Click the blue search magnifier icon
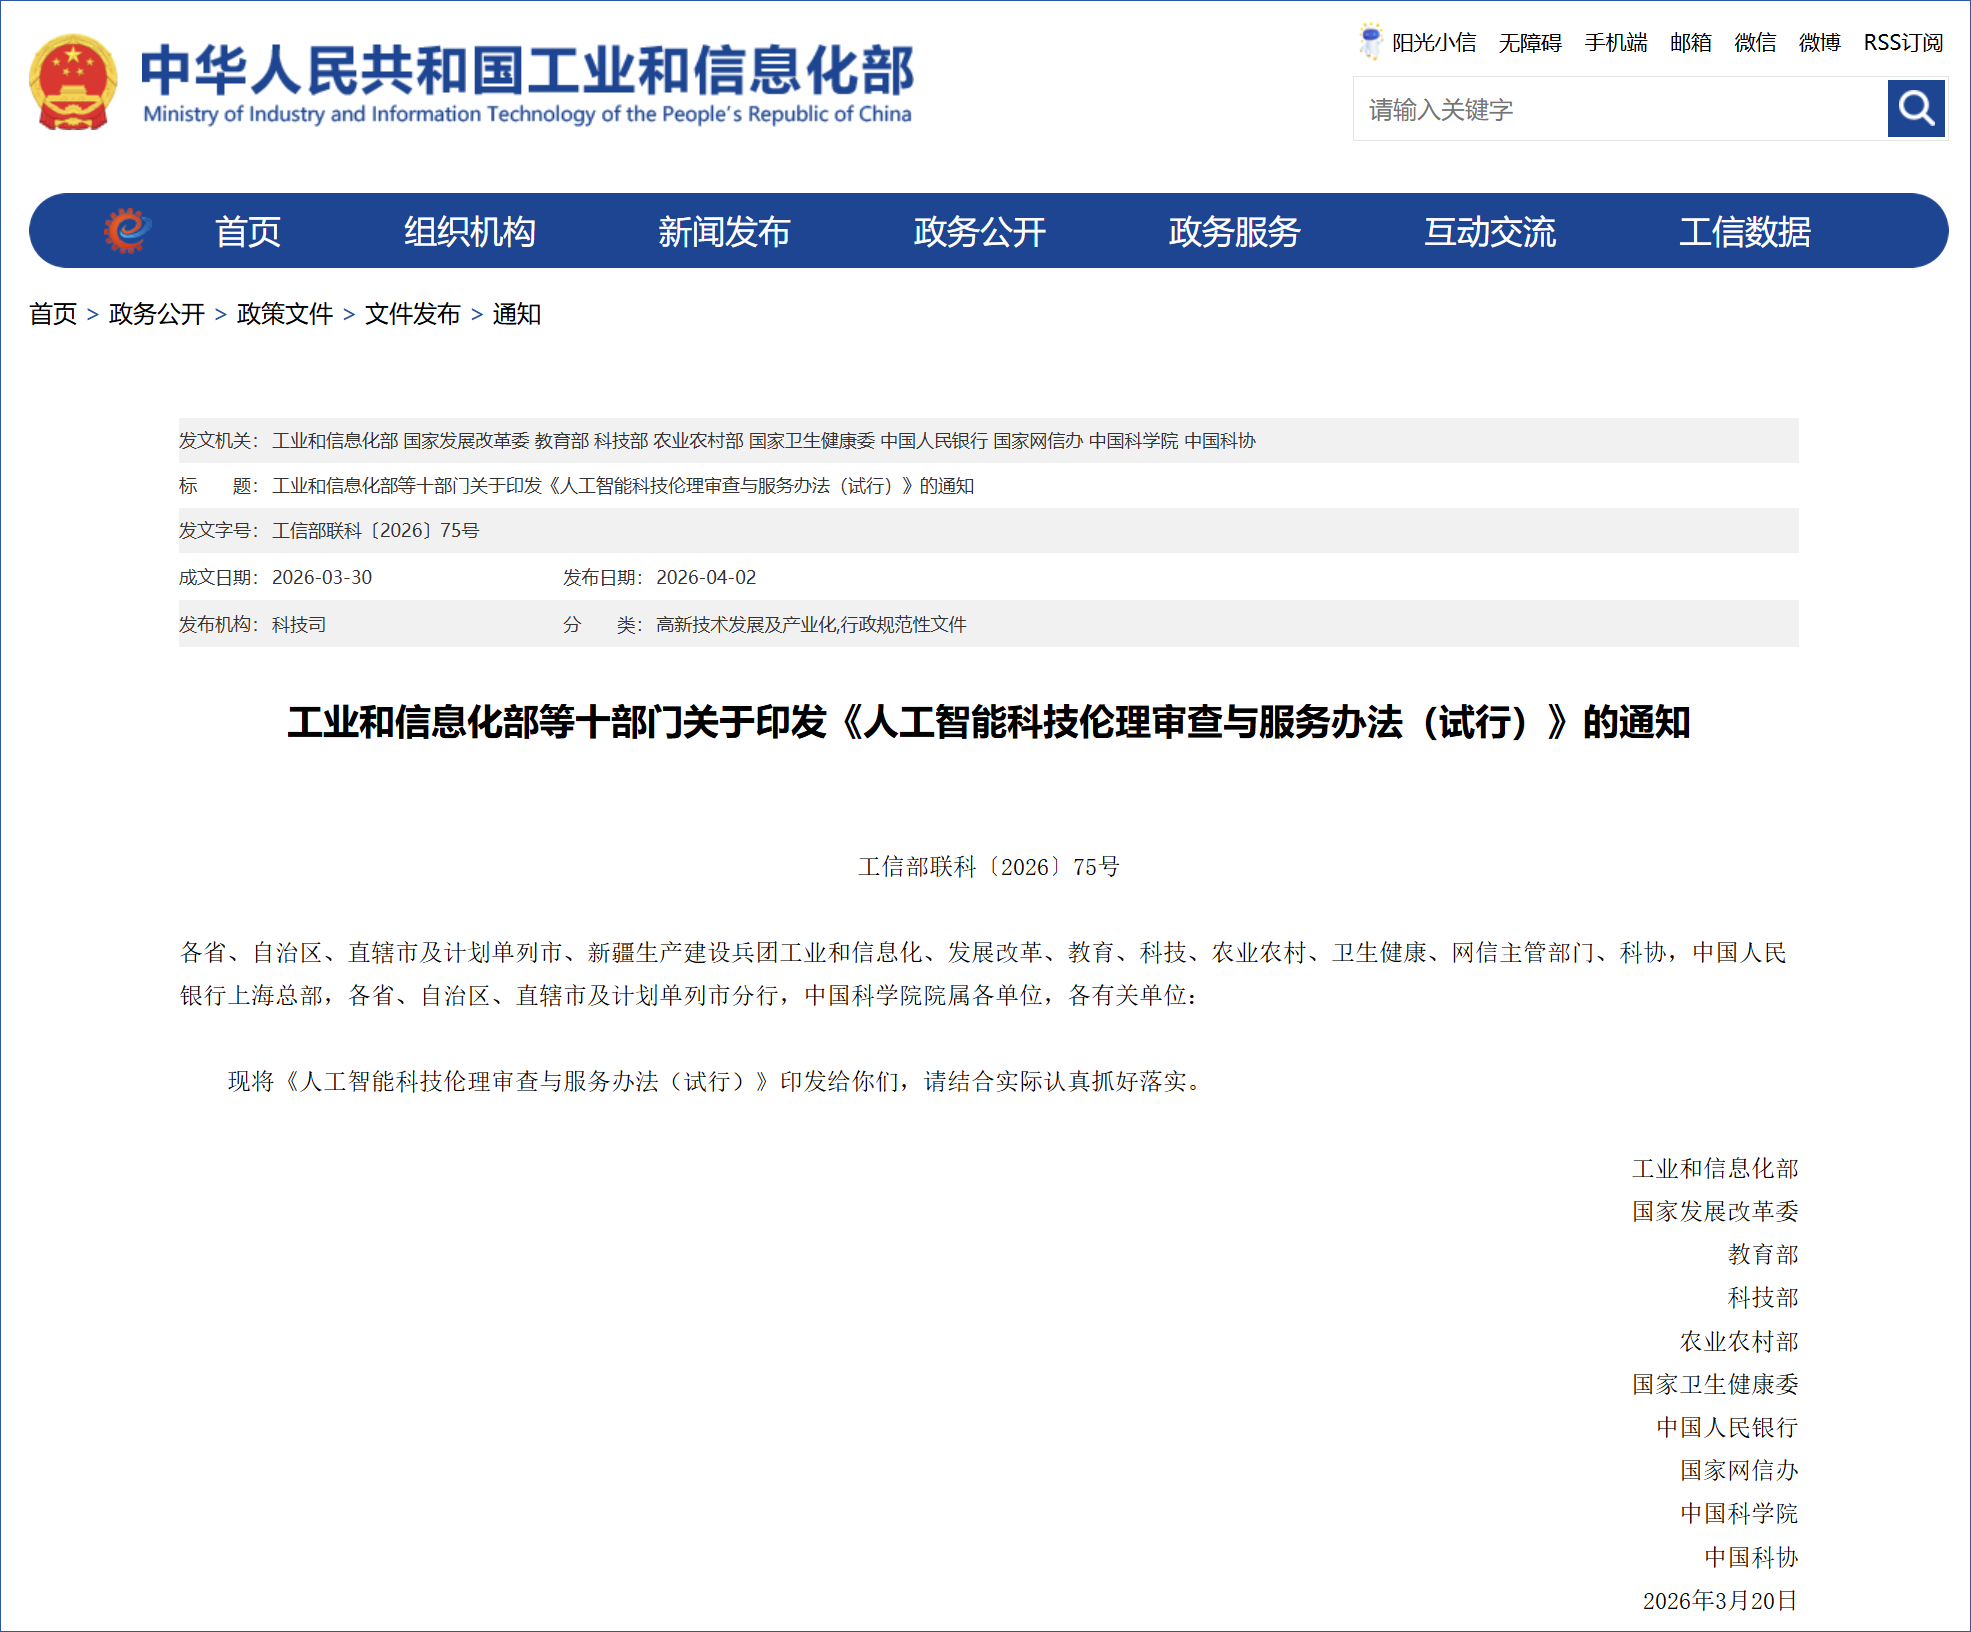 (1914, 109)
